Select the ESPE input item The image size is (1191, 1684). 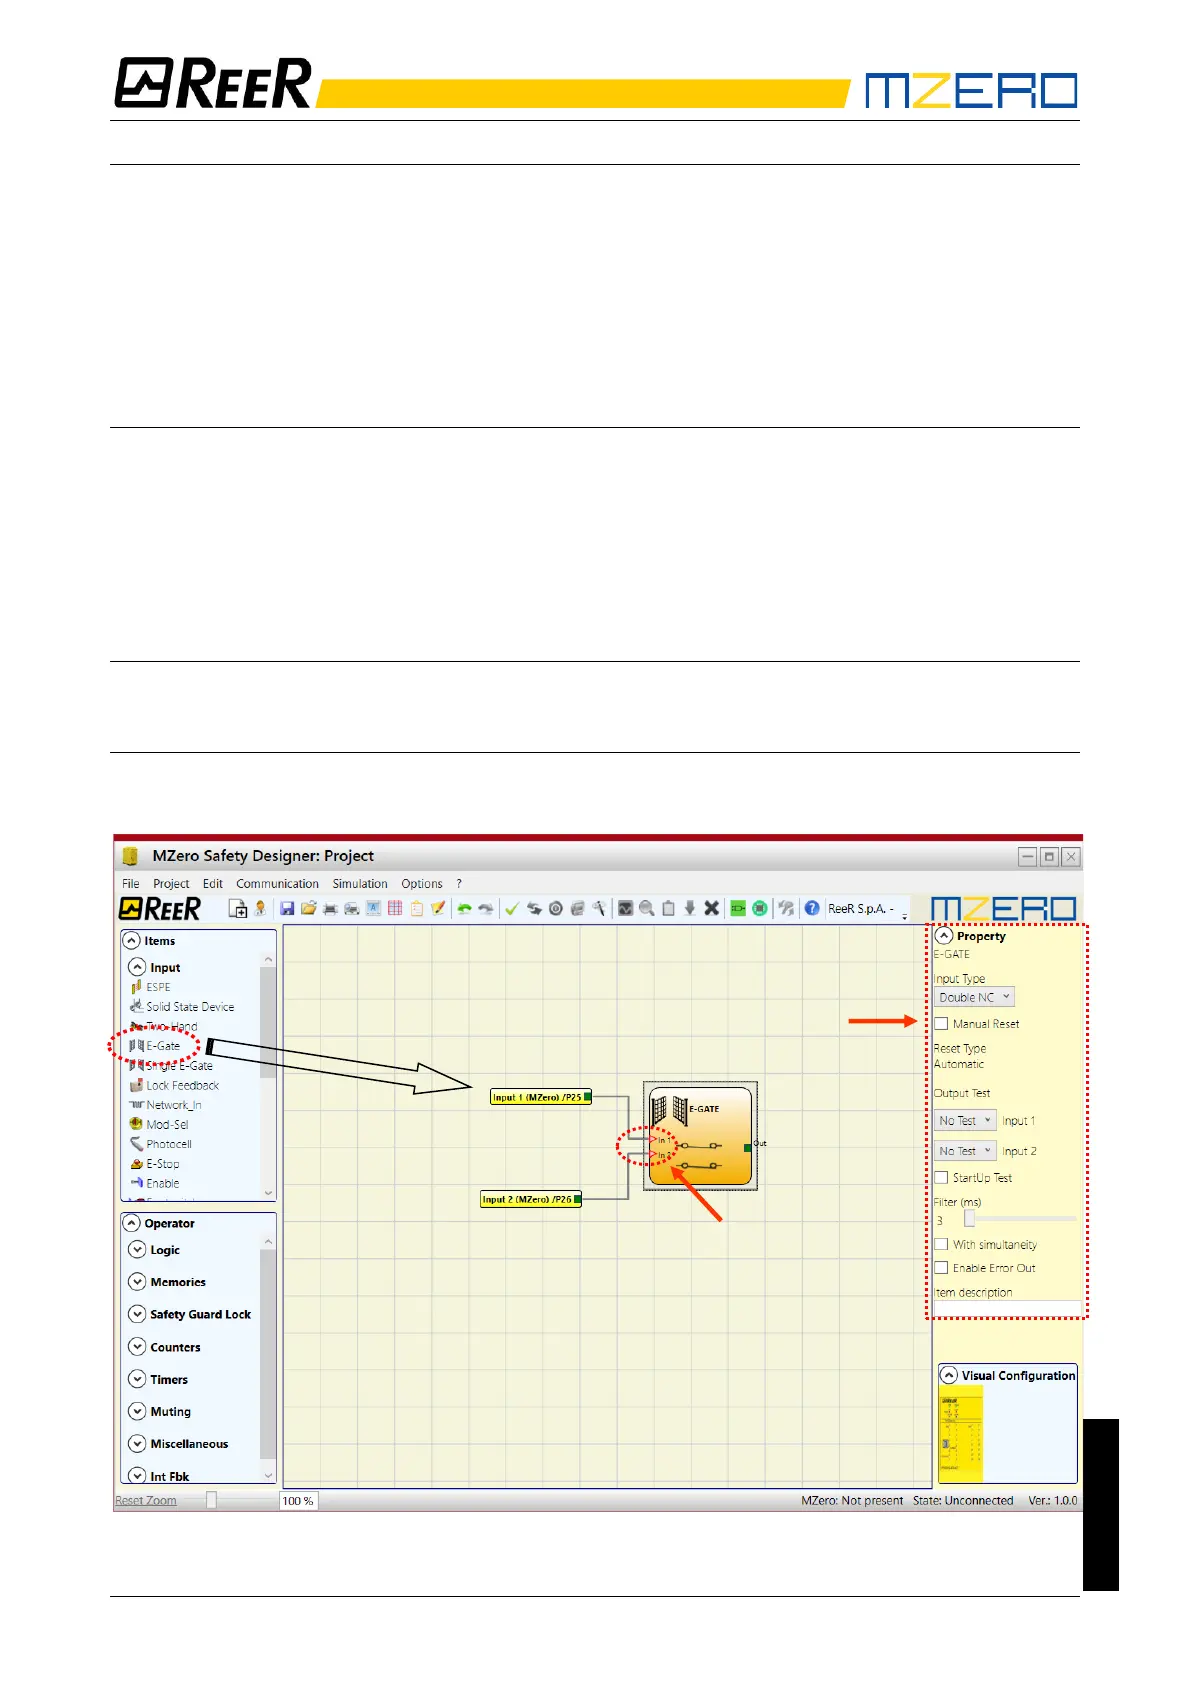click(150, 987)
